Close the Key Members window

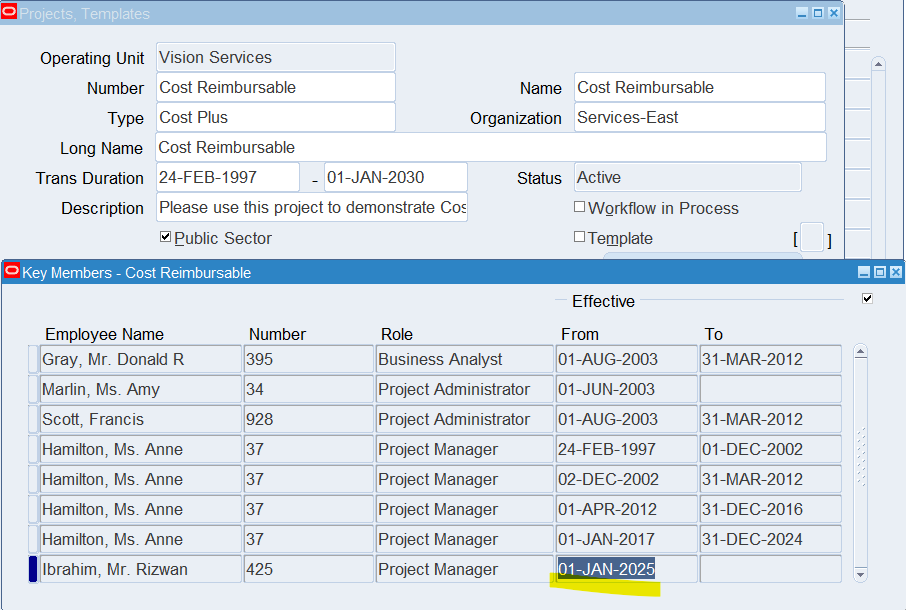click(x=895, y=272)
